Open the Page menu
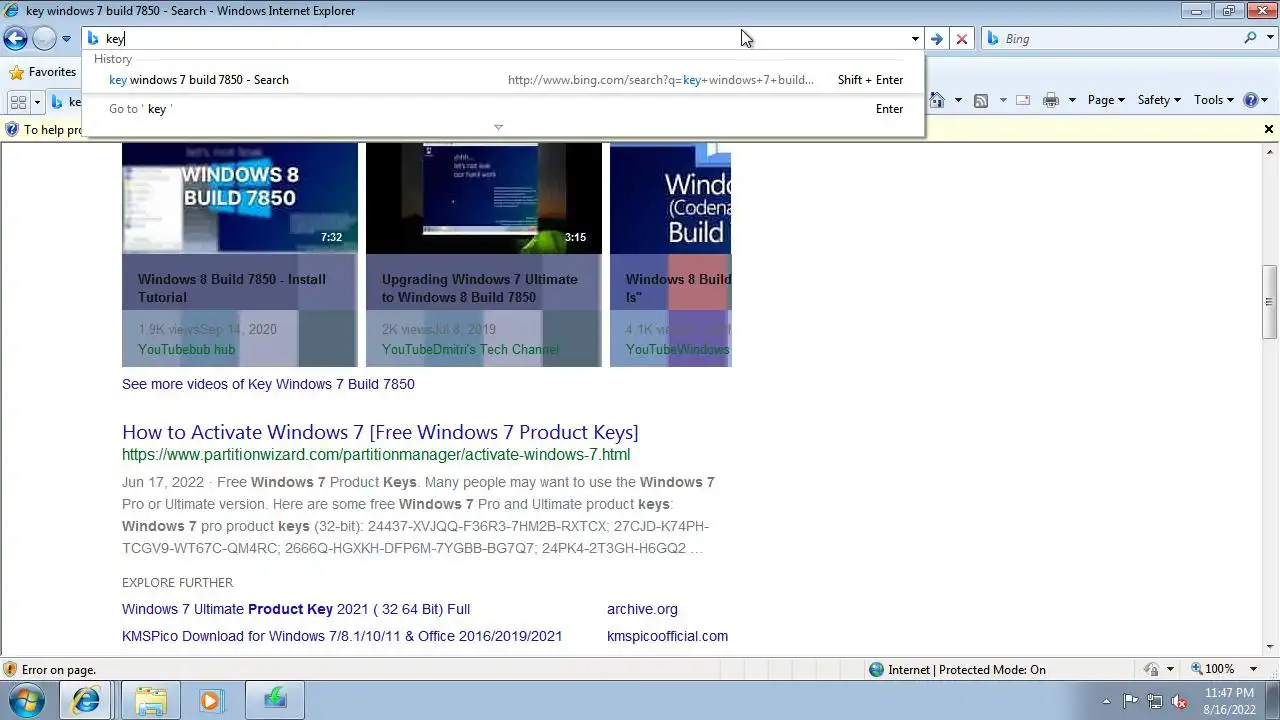The image size is (1280, 720). (1106, 100)
